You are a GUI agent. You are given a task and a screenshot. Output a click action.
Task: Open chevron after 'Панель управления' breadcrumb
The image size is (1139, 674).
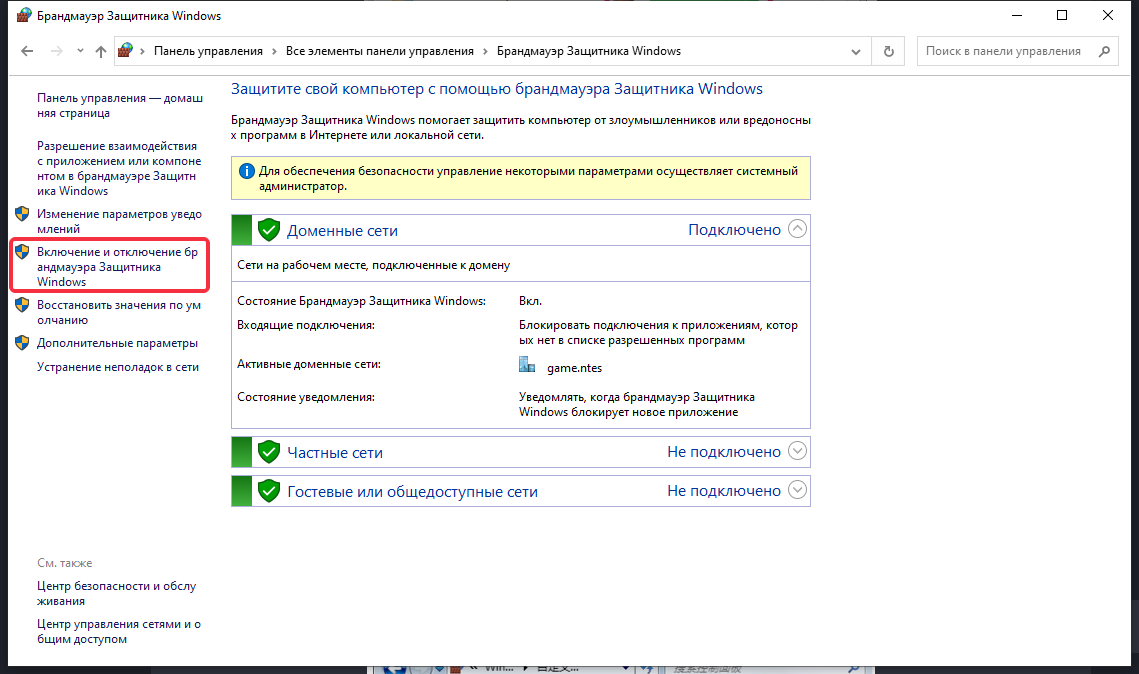pyautogui.click(x=275, y=51)
